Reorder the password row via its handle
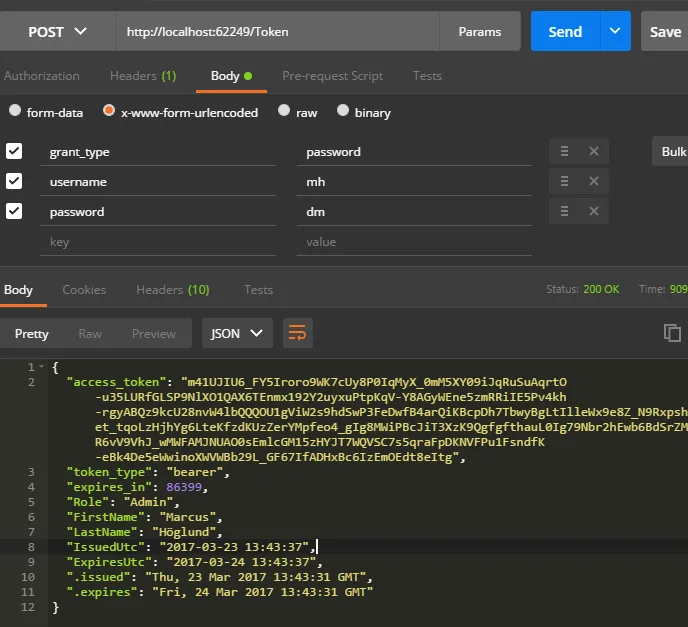 pos(564,211)
